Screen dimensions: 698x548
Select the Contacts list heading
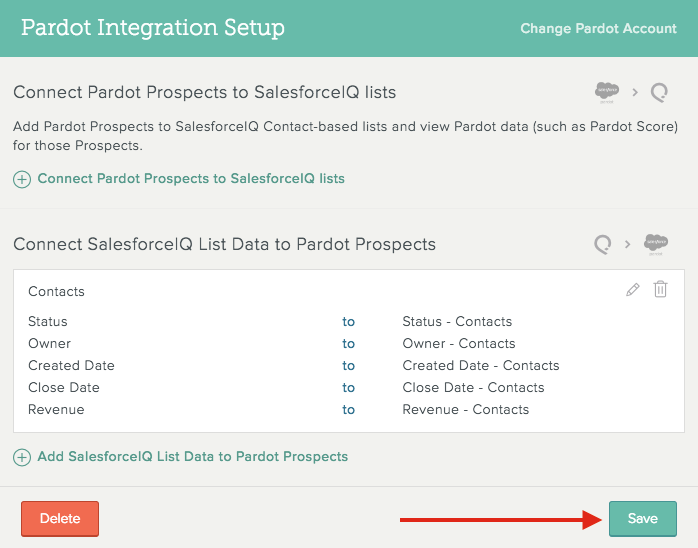coord(56,291)
